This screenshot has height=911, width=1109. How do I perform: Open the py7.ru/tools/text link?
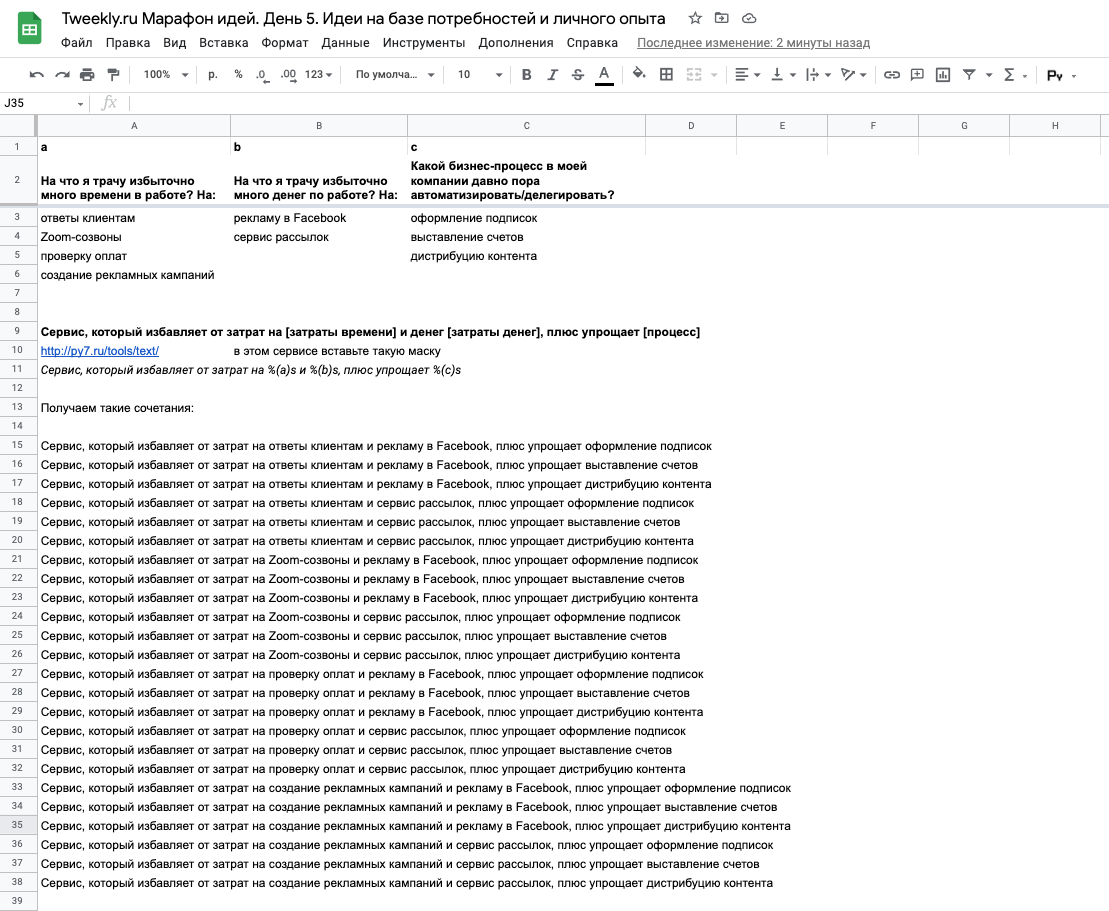tap(100, 351)
